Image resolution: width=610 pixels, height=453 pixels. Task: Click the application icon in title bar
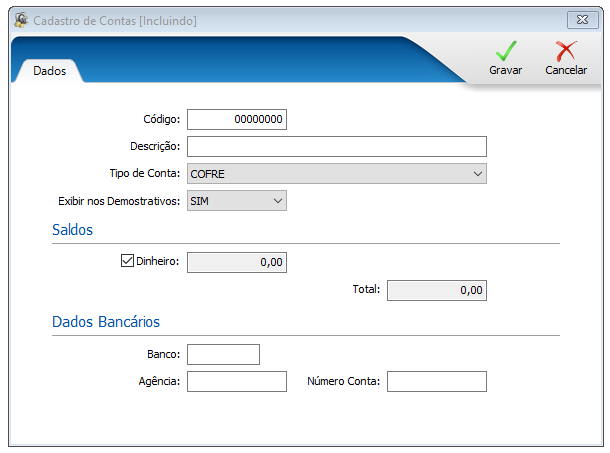pyautogui.click(x=20, y=19)
